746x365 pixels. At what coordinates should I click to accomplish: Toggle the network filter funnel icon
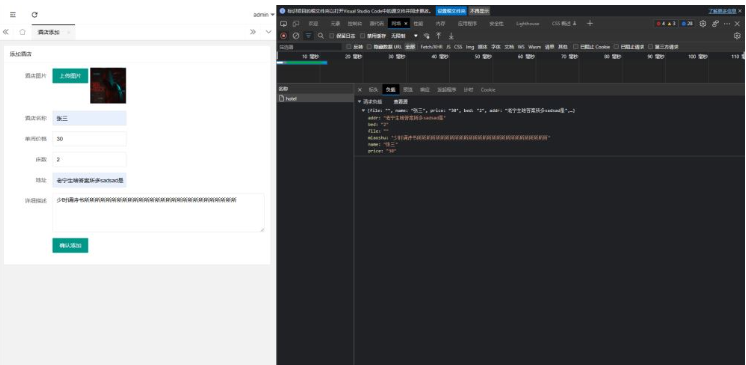point(308,36)
